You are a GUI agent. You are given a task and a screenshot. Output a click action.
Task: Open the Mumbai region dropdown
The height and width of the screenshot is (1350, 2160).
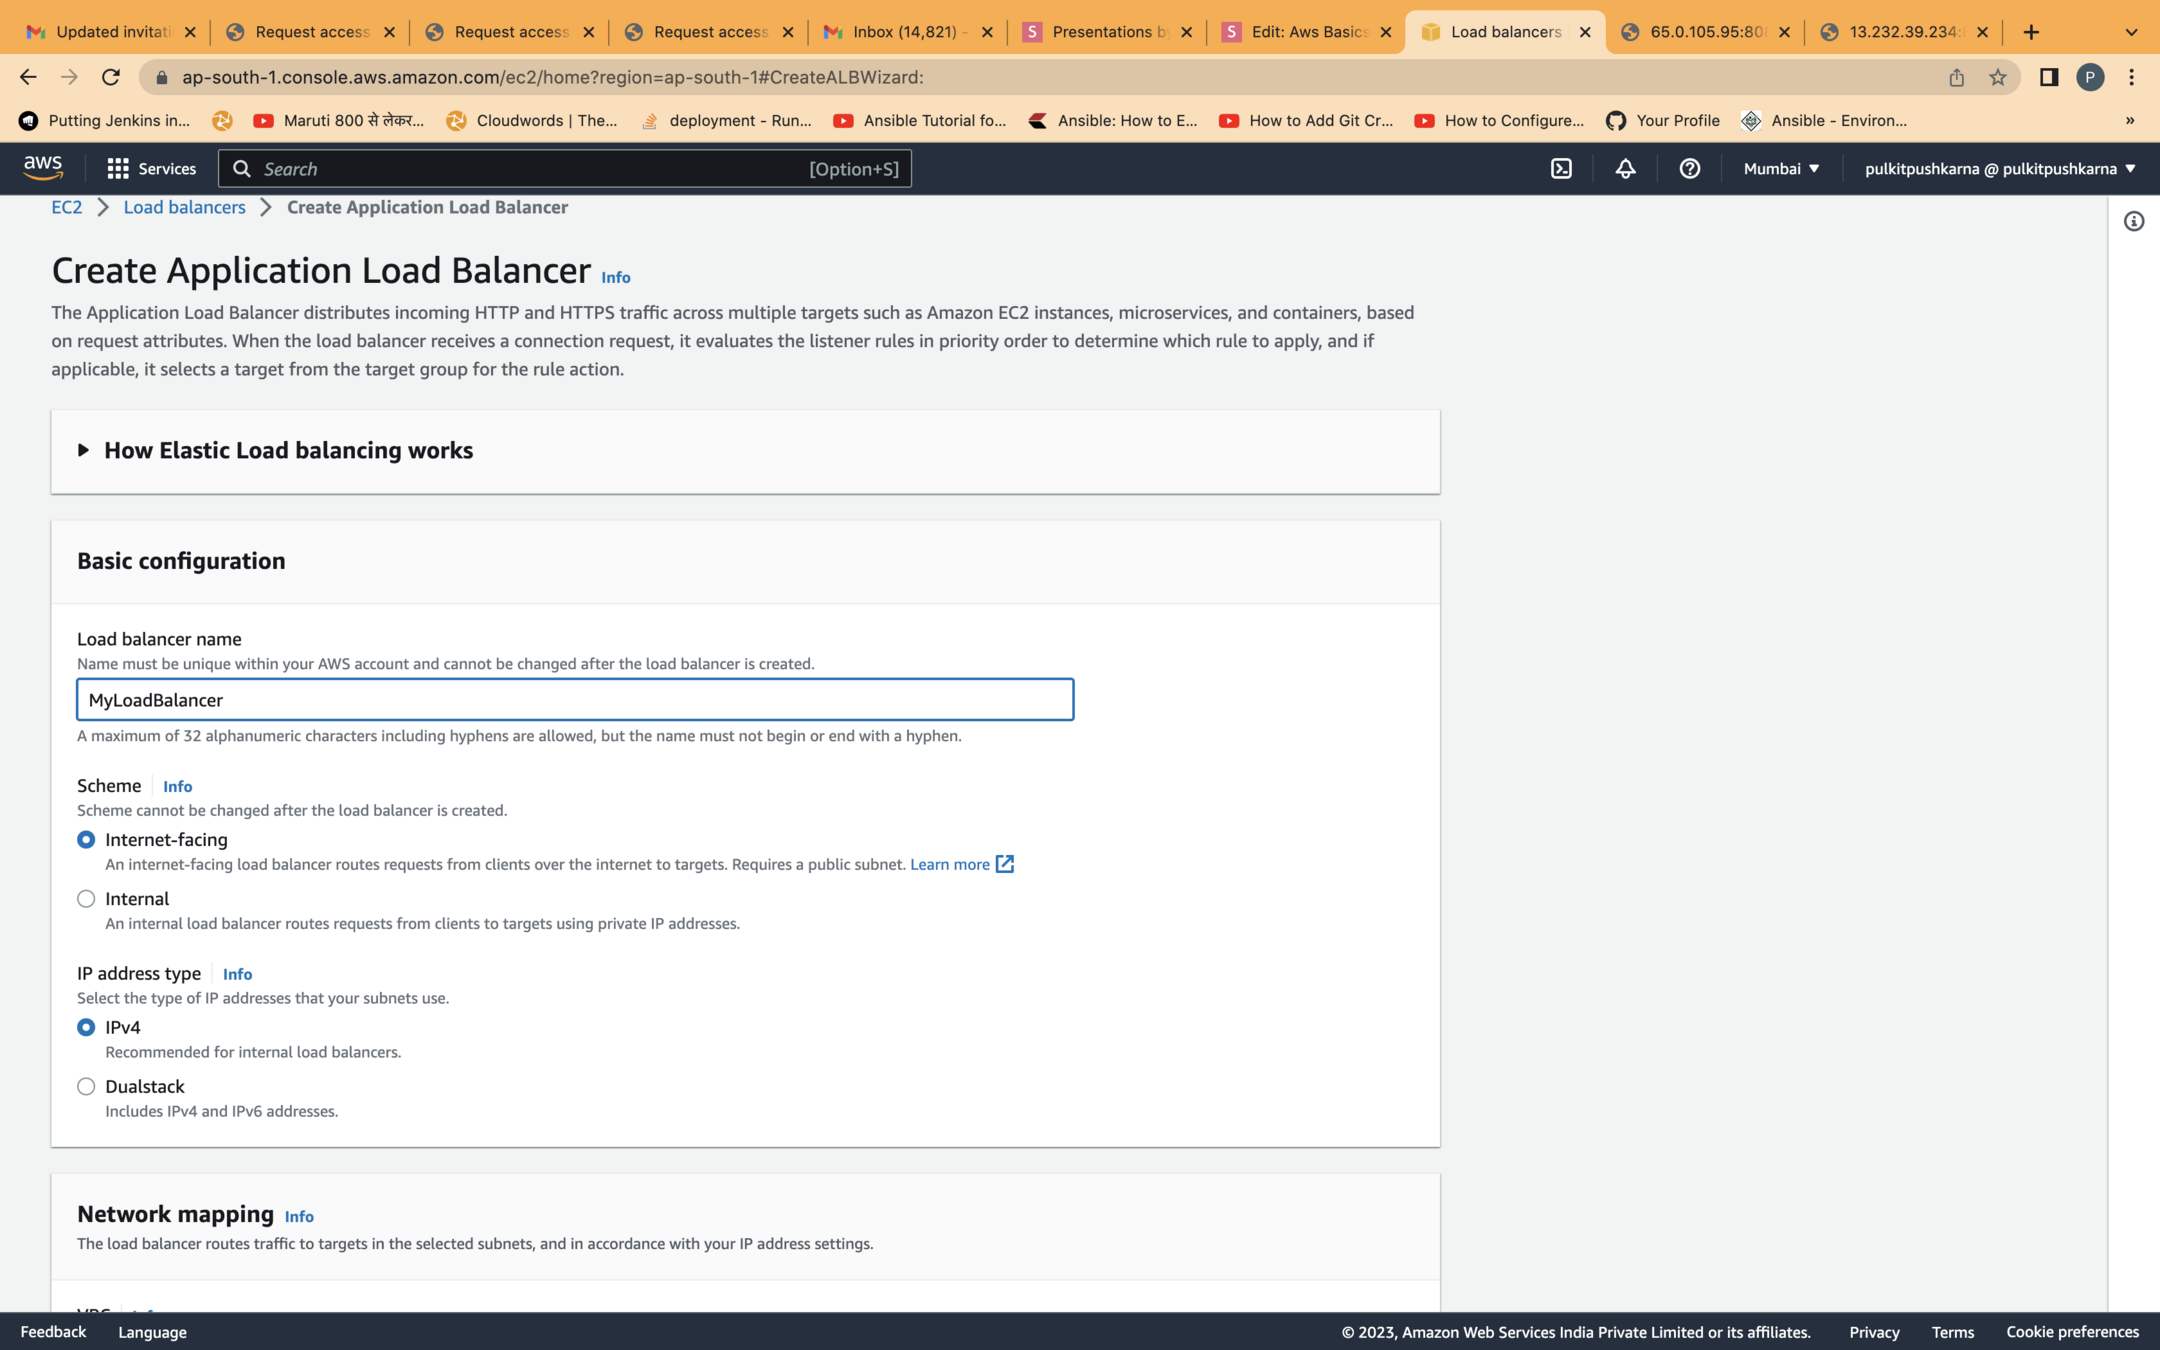coord(1780,169)
